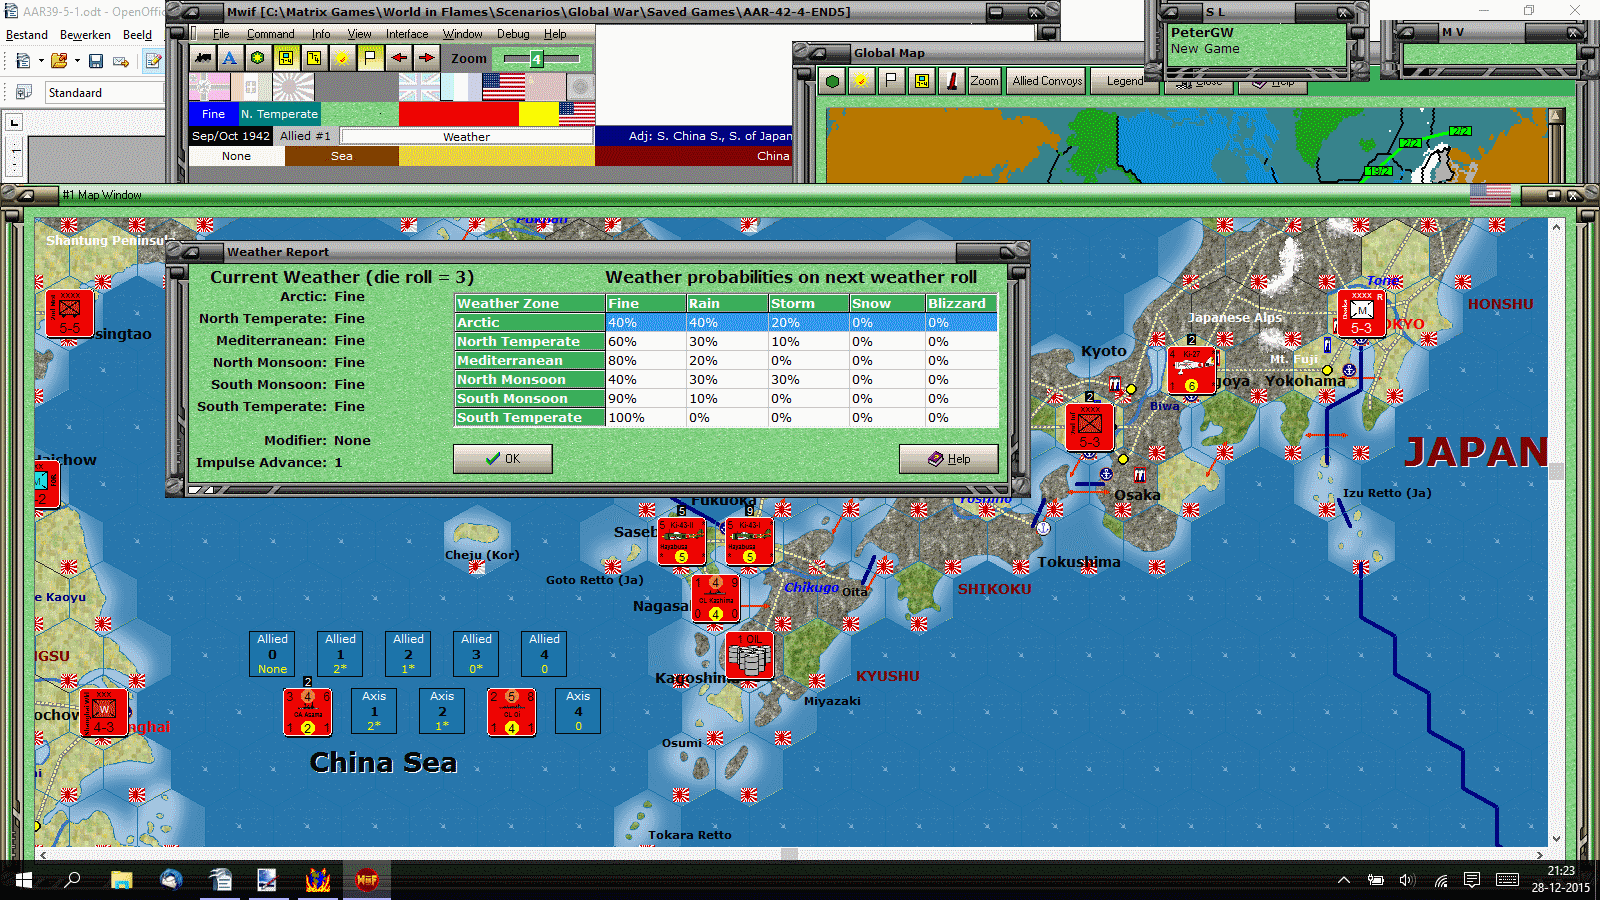
Task: Toggle the sun weather icon in Global Map
Action: [x=861, y=81]
